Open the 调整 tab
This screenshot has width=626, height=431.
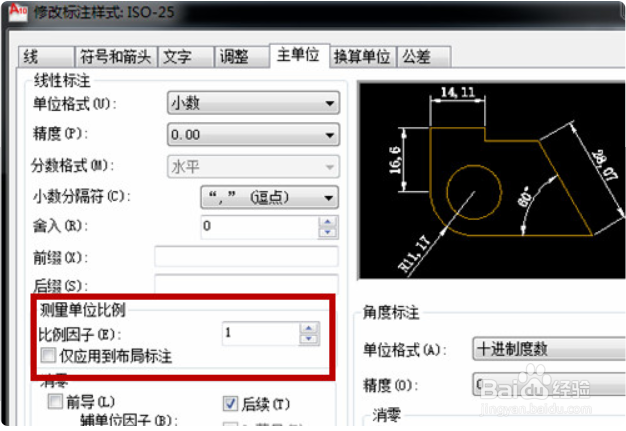pyautogui.click(x=242, y=56)
